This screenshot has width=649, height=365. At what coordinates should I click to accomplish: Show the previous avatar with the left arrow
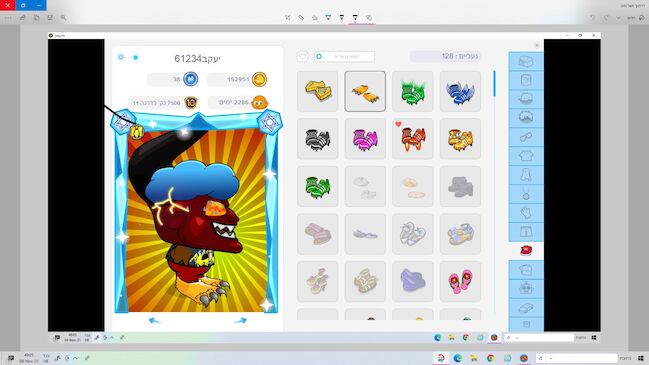point(154,321)
